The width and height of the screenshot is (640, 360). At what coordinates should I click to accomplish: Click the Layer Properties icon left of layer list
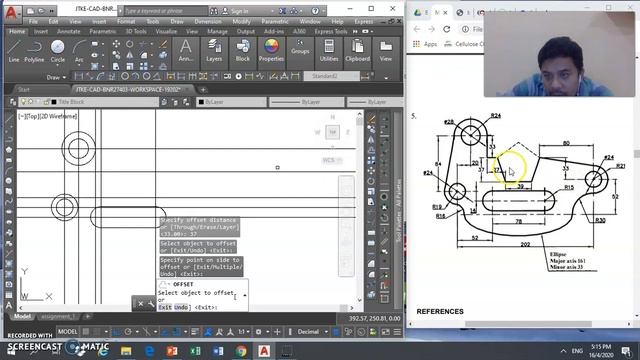[13, 102]
